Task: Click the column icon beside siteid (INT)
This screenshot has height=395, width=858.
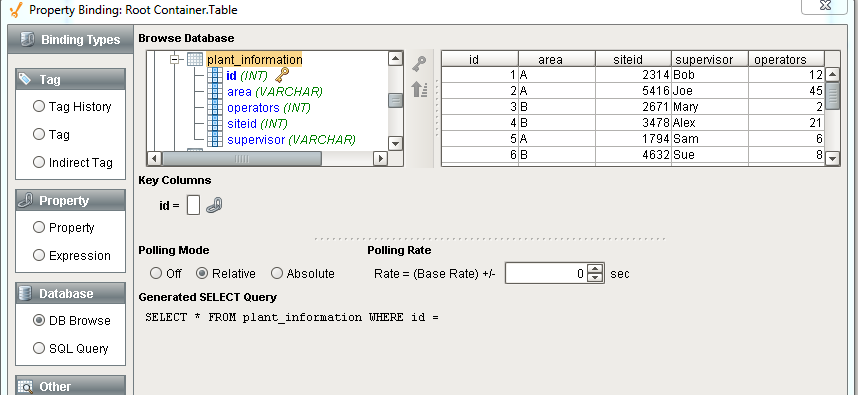Action: 215,124
